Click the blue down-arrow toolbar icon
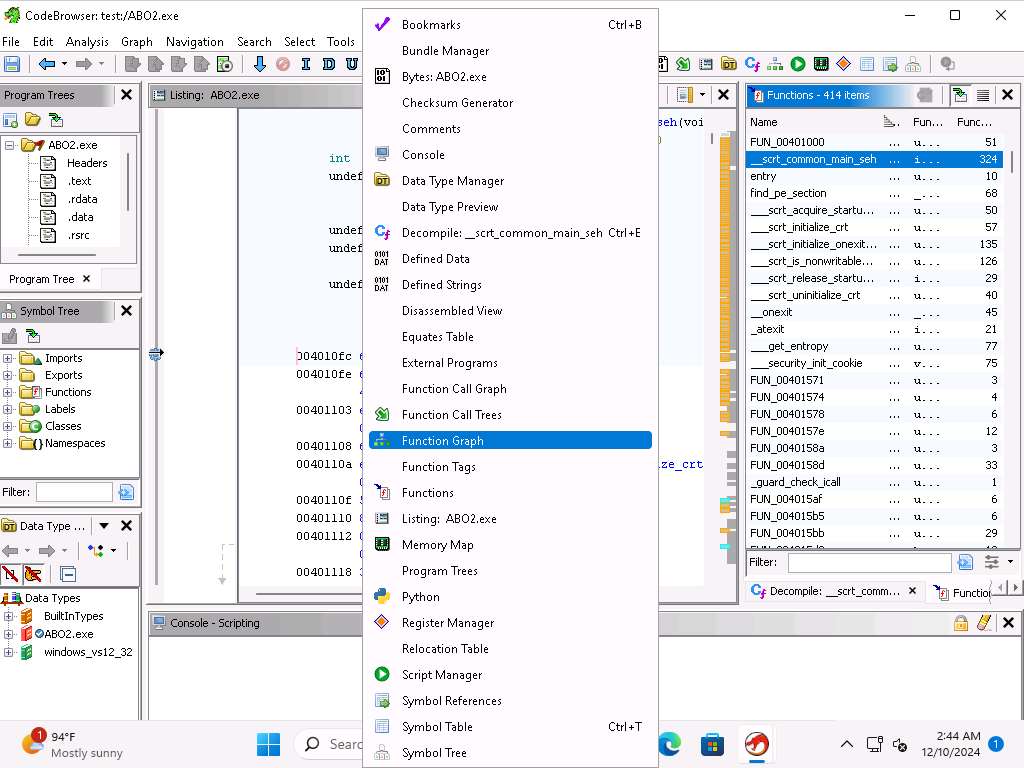Image resolution: width=1024 pixels, height=768 pixels. click(x=260, y=64)
